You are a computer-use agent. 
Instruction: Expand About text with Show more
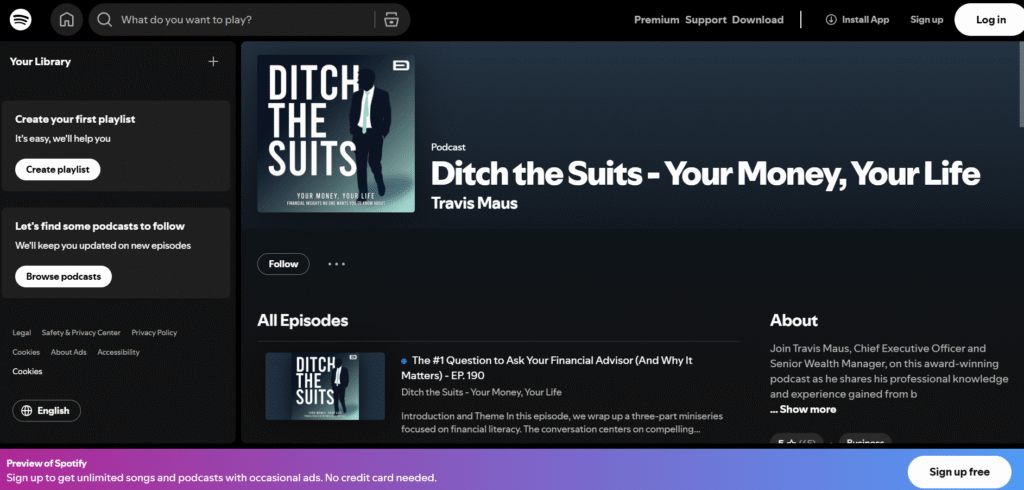(x=803, y=409)
